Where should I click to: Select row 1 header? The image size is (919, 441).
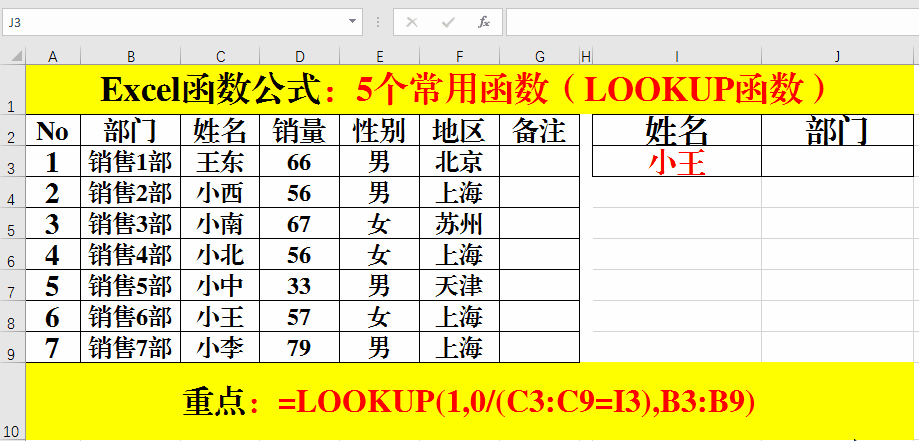[x=13, y=89]
